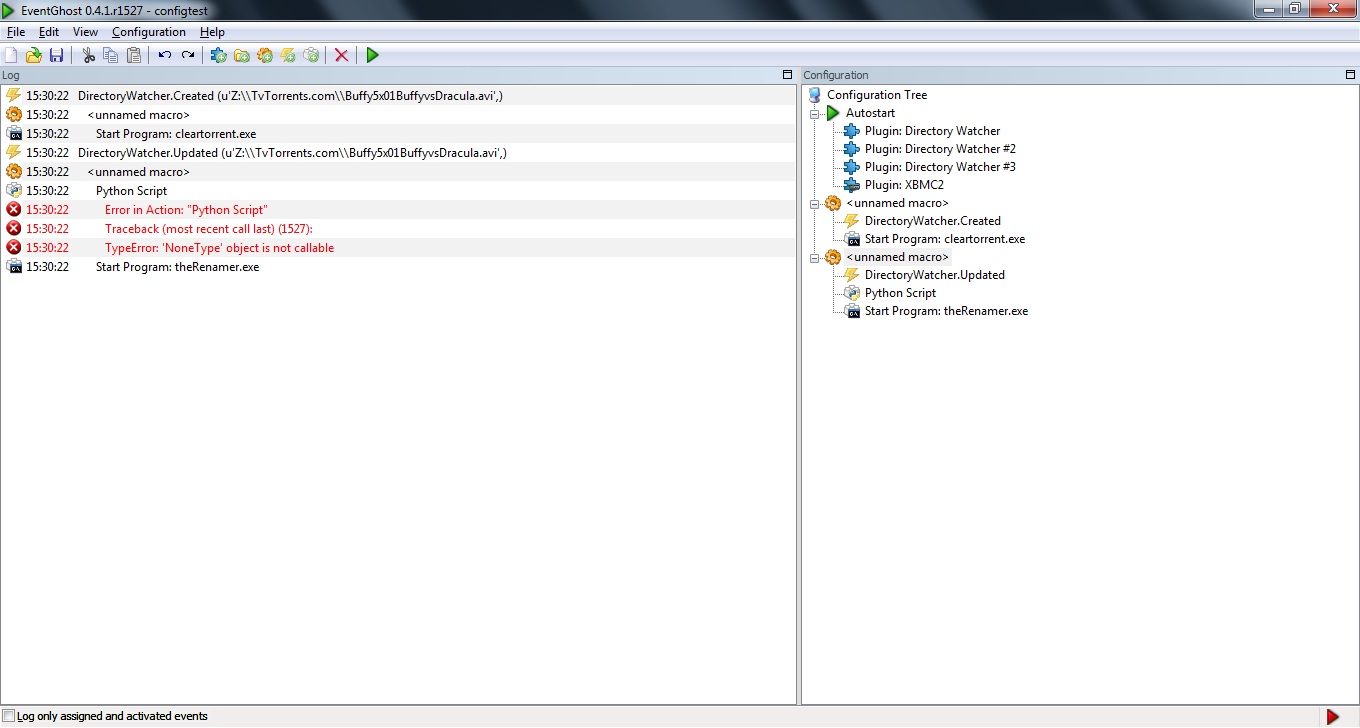
Task: Maximize the Log panel with its box button
Action: pos(787,75)
